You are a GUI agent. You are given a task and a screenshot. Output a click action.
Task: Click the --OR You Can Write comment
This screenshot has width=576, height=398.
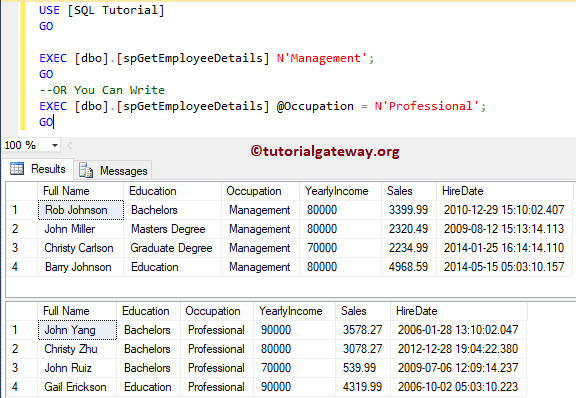[x=102, y=90]
